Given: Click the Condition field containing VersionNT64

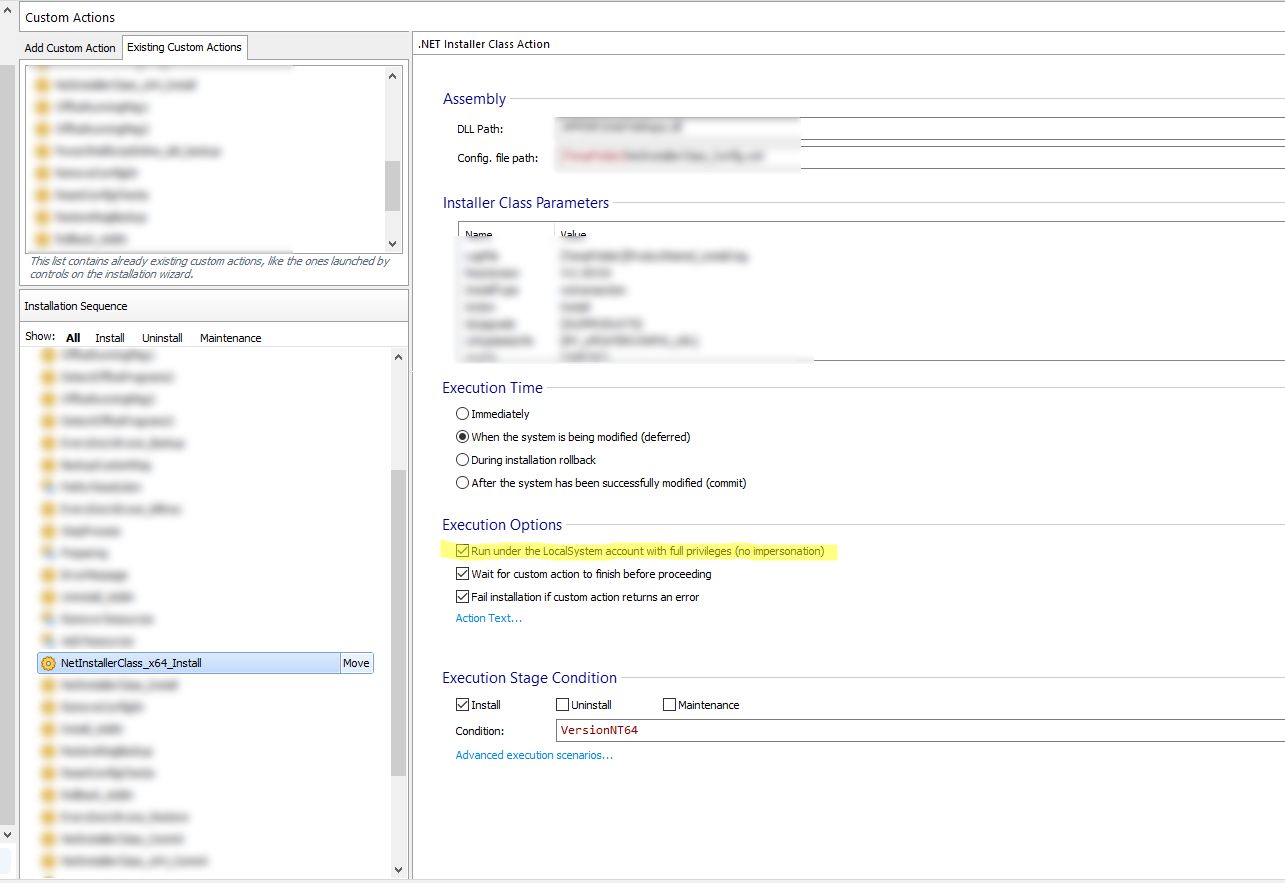Looking at the screenshot, I should pos(900,730).
